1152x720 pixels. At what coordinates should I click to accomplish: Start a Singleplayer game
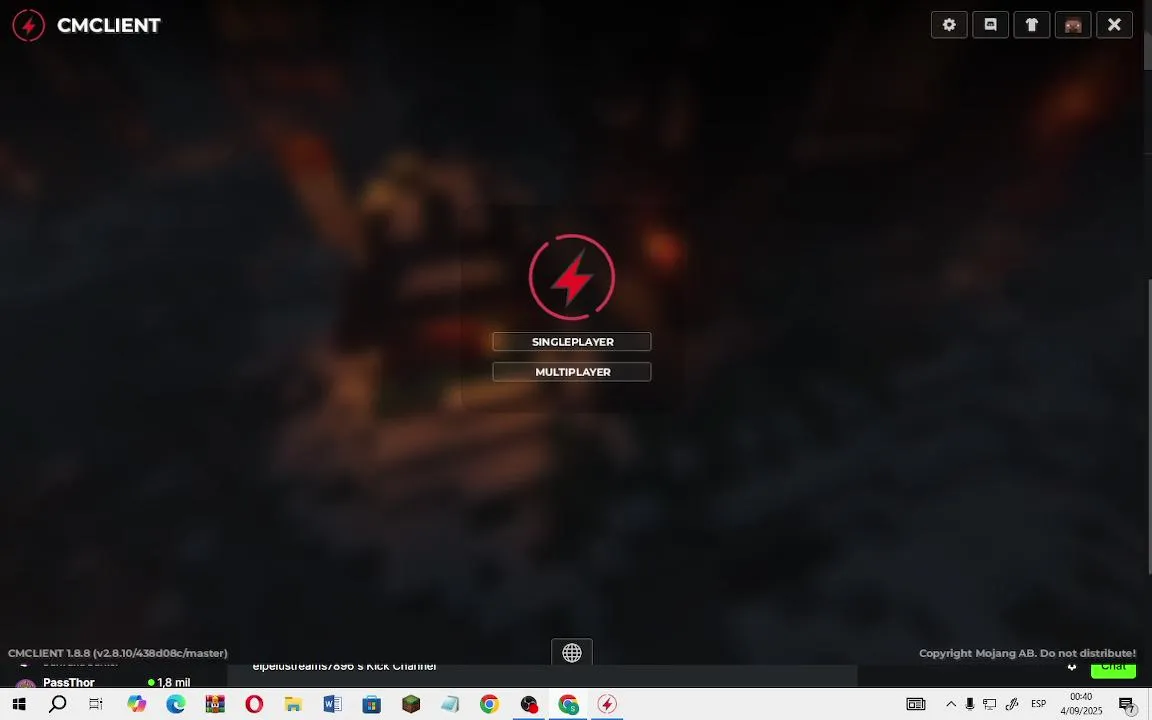[x=572, y=342]
